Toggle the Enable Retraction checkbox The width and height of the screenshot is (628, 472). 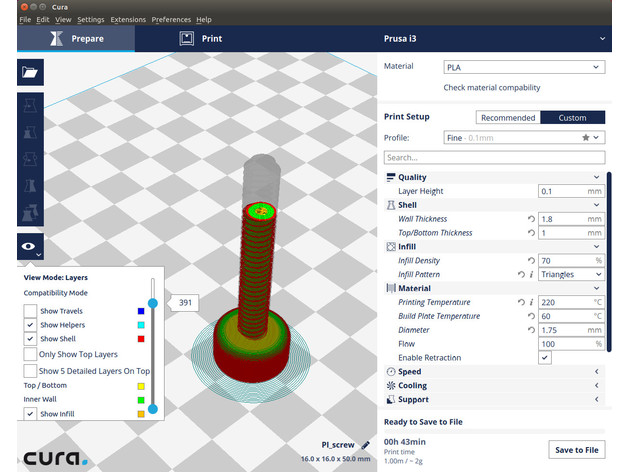(x=545, y=357)
